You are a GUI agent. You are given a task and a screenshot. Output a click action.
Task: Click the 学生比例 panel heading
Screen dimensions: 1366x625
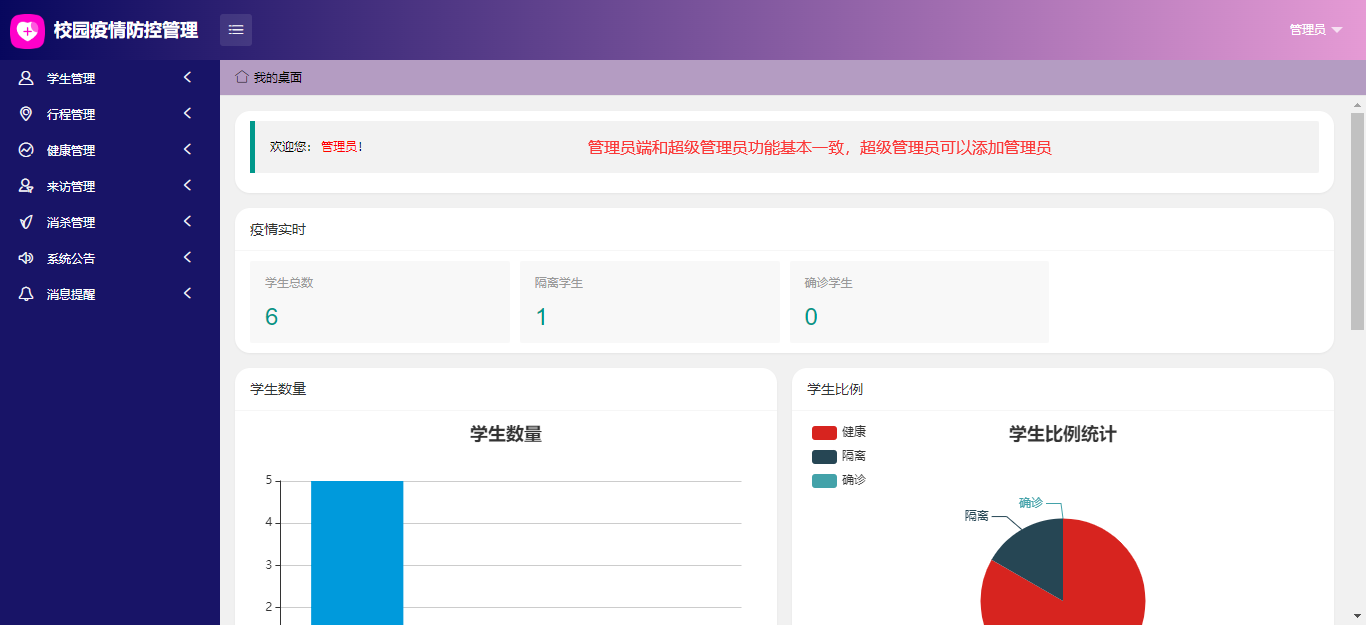point(835,389)
